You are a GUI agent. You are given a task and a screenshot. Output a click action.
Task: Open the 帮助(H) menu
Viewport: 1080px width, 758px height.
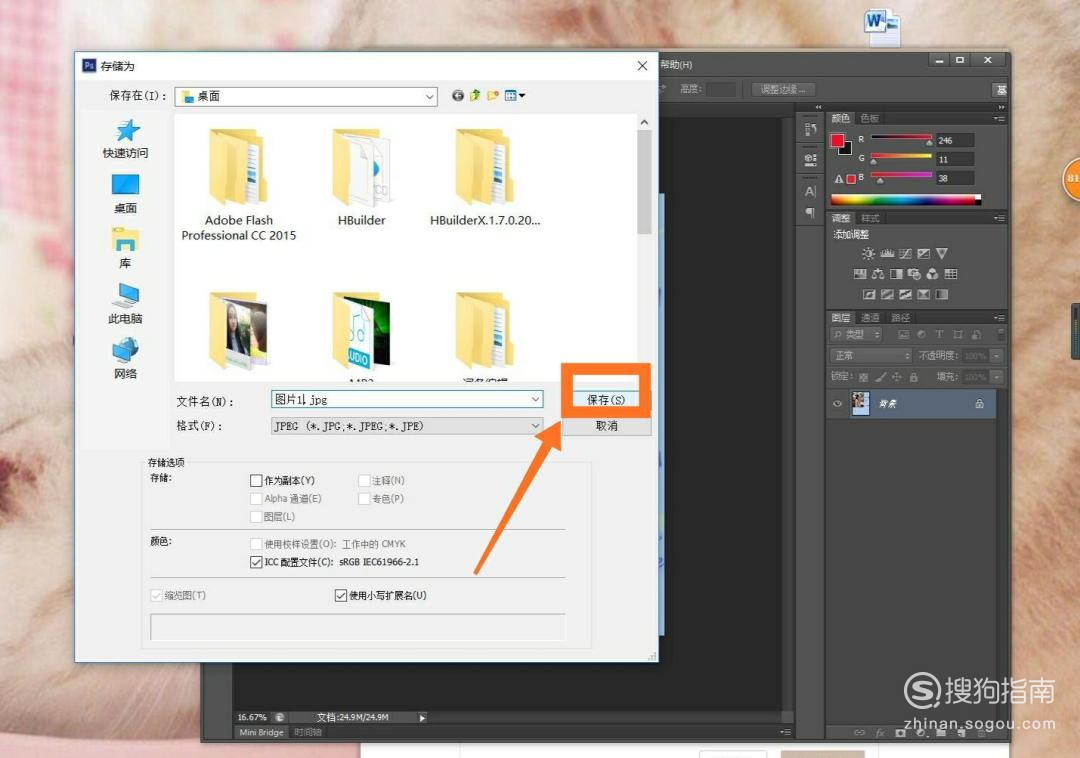click(x=676, y=64)
